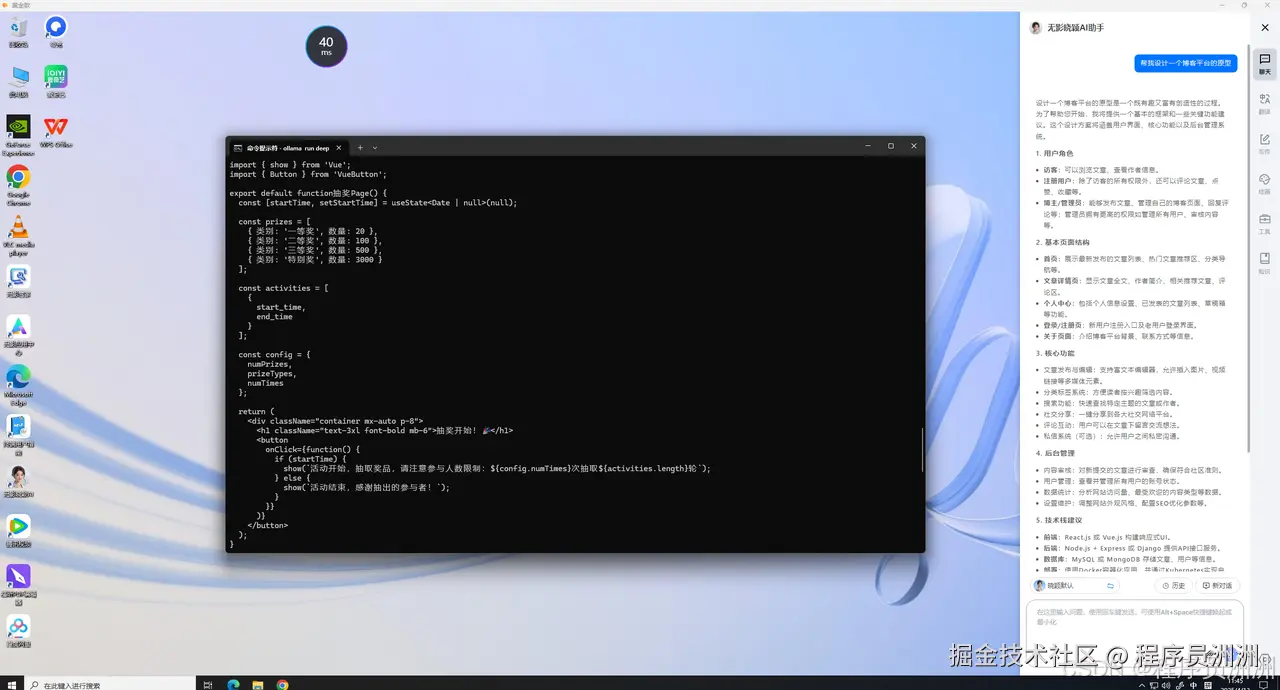The width and height of the screenshot is (1280, 690).
Task: Launch VLC media player desktop shortcut
Action: point(18,234)
